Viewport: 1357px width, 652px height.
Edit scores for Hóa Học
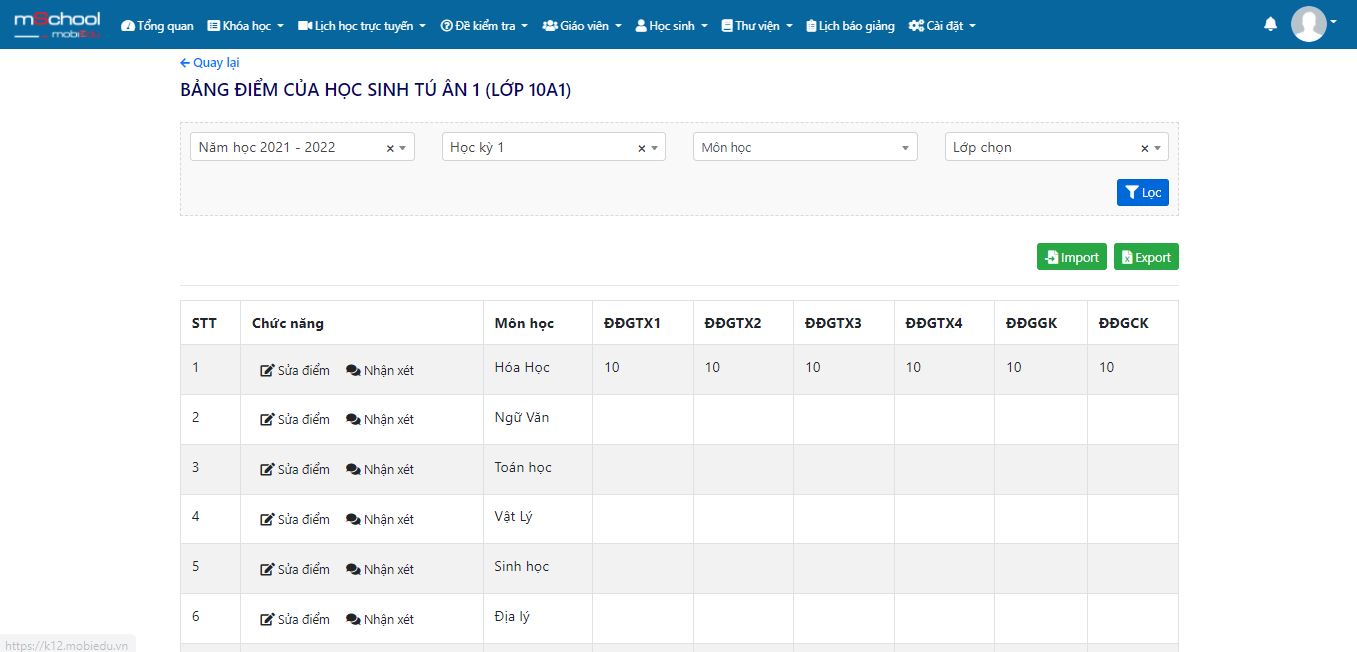point(295,370)
